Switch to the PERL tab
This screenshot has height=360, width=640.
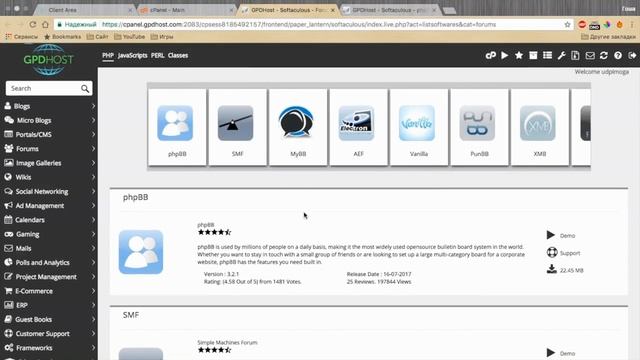point(158,56)
